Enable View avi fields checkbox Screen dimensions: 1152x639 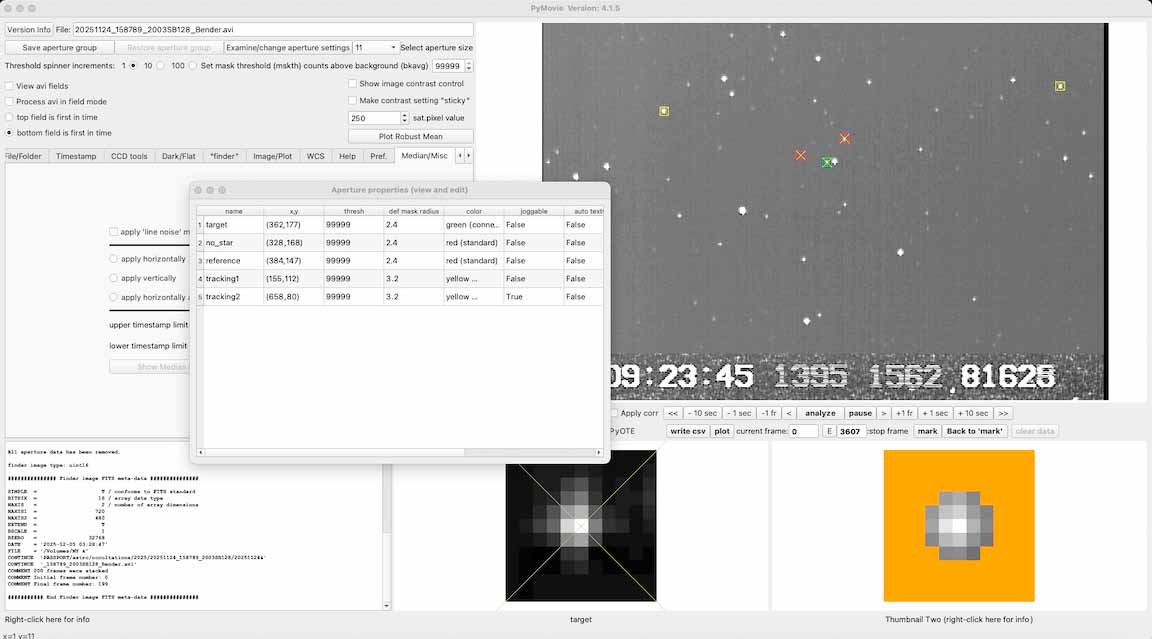point(9,86)
